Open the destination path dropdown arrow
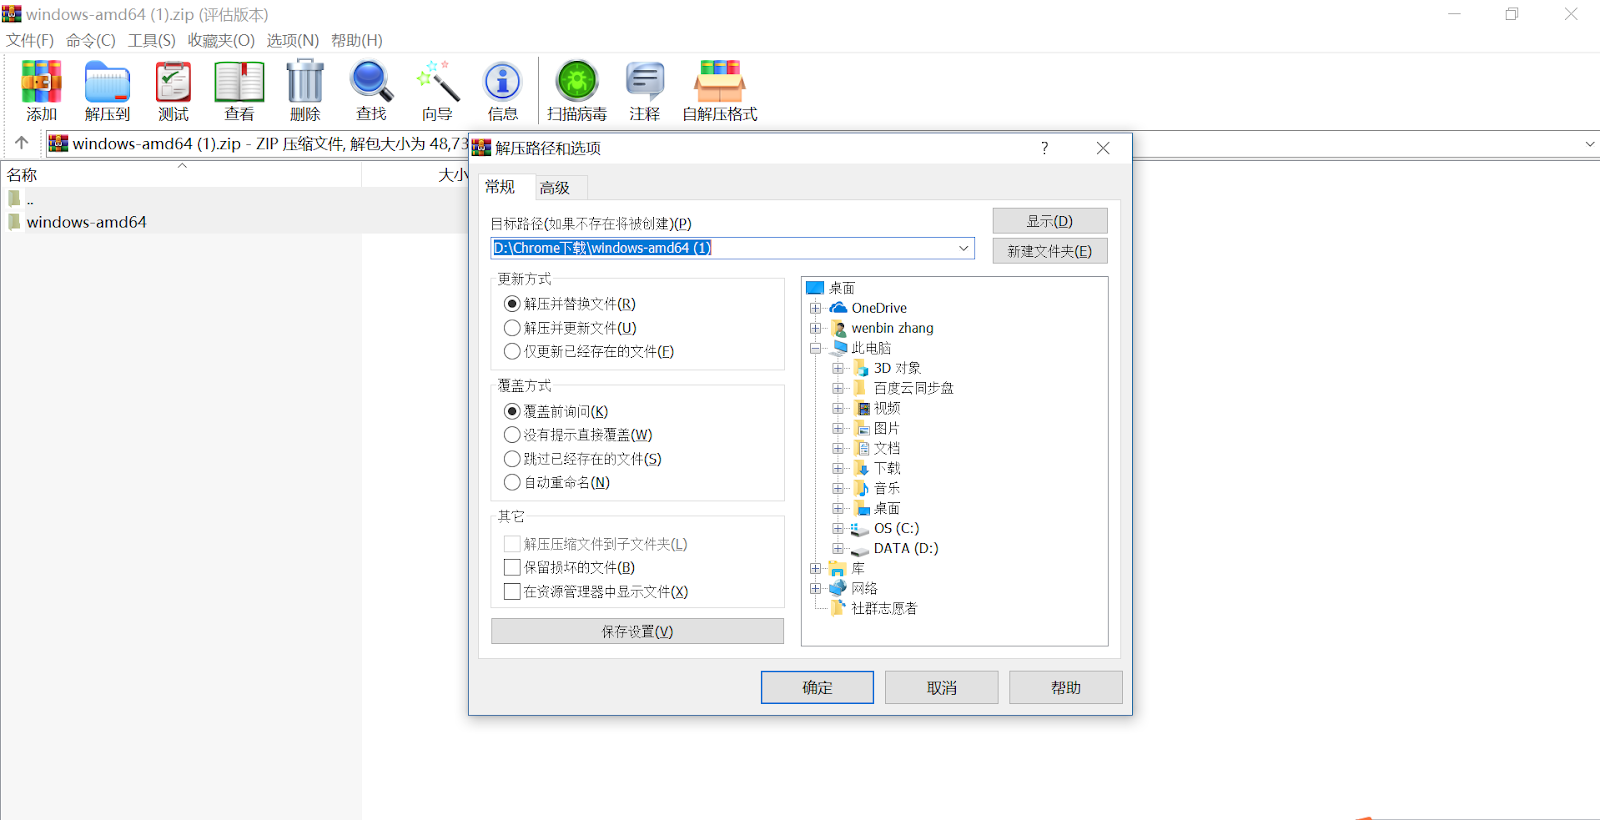The height and width of the screenshot is (820, 1600). coord(964,248)
